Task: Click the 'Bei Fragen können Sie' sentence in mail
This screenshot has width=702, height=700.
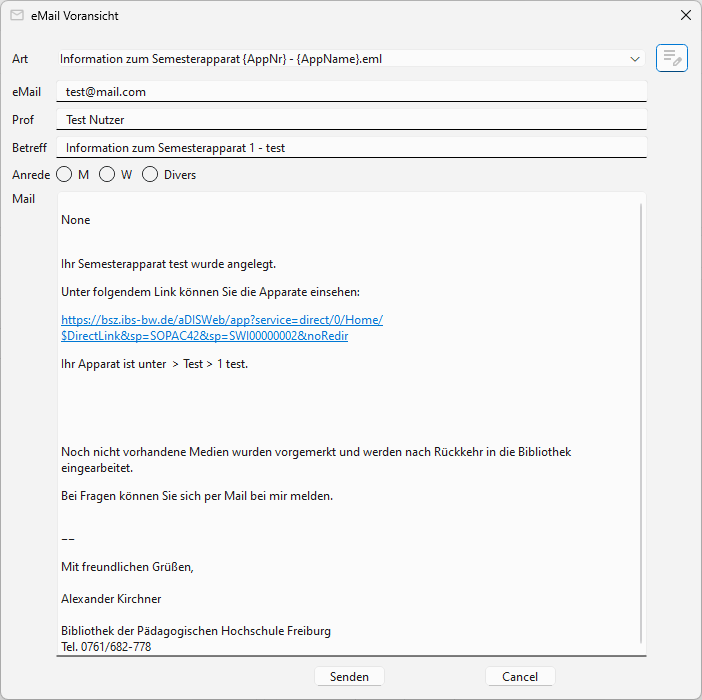Action: [196, 496]
